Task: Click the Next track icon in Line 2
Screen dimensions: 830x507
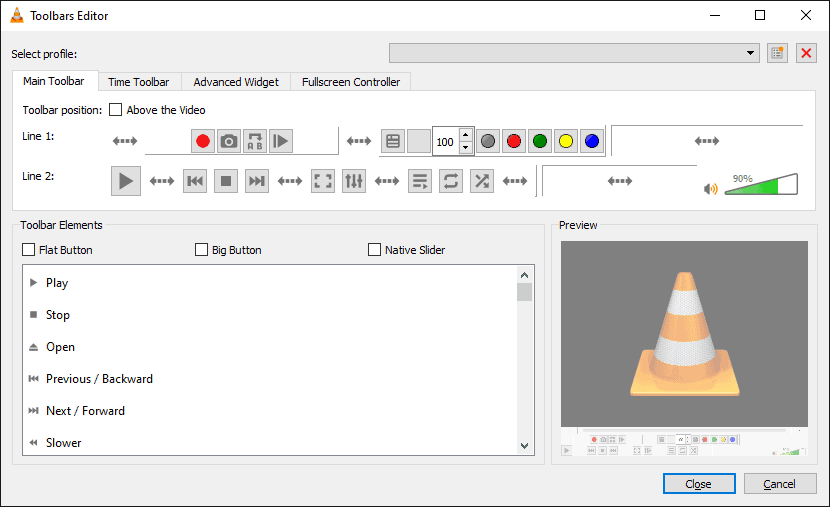Action: [x=257, y=181]
